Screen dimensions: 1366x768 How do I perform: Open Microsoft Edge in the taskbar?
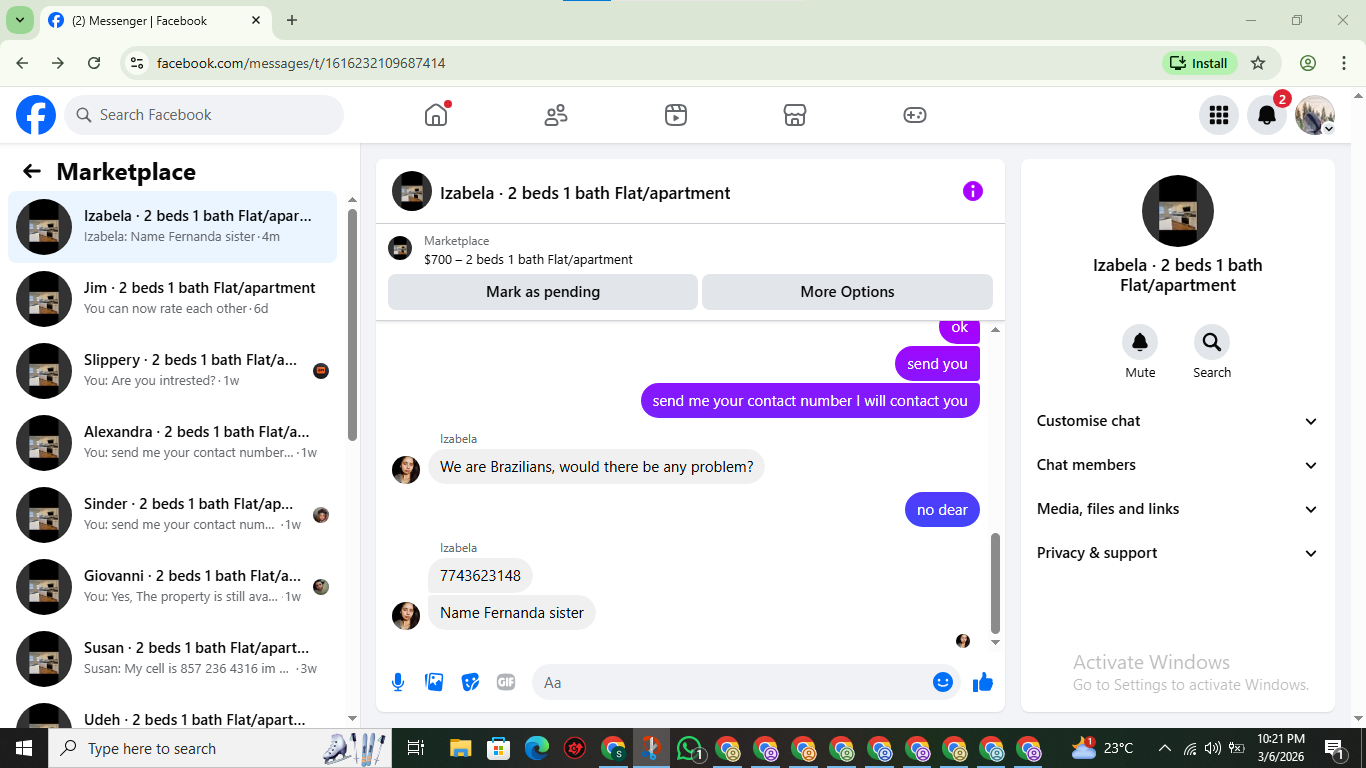pos(537,748)
